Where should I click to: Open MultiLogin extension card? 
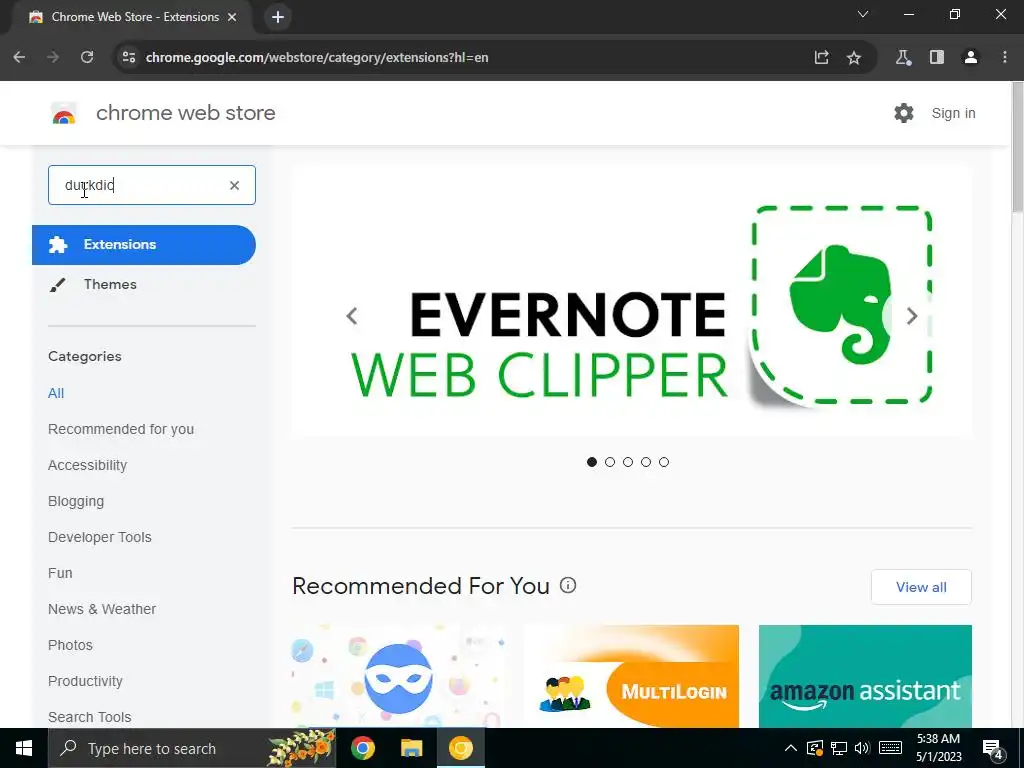click(x=632, y=676)
